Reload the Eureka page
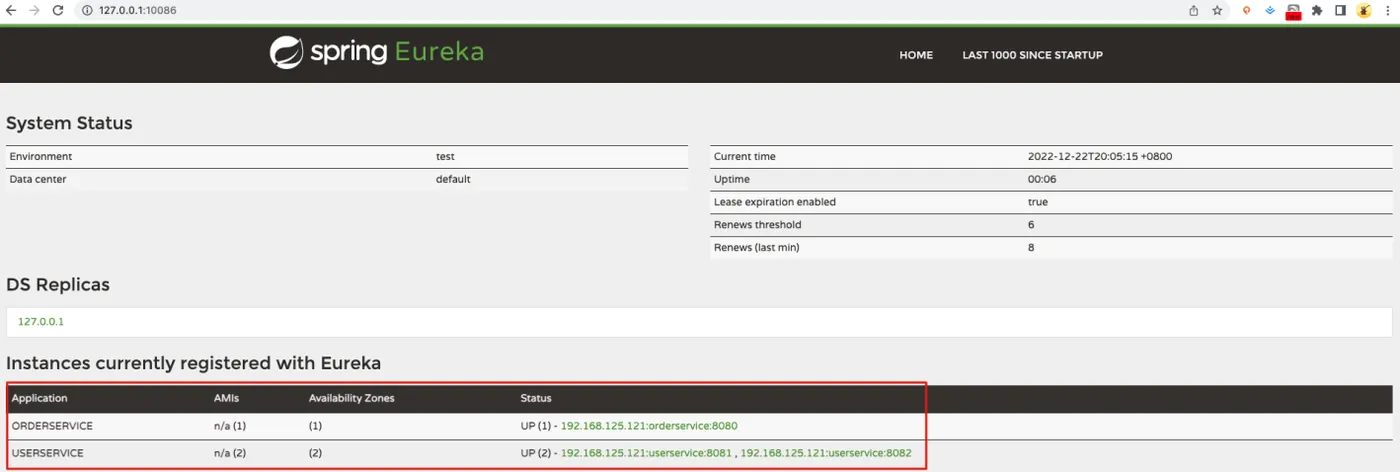The width and height of the screenshot is (1400, 472). pos(58,10)
